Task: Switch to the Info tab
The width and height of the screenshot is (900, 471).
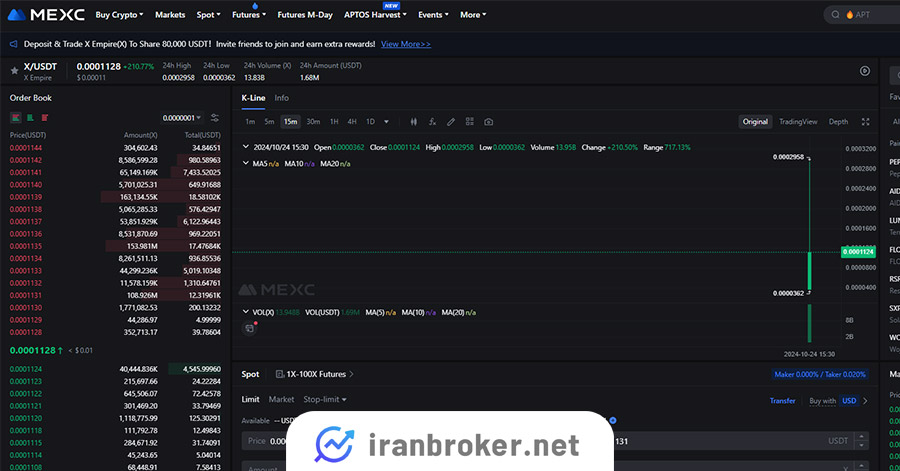Action: [x=281, y=98]
